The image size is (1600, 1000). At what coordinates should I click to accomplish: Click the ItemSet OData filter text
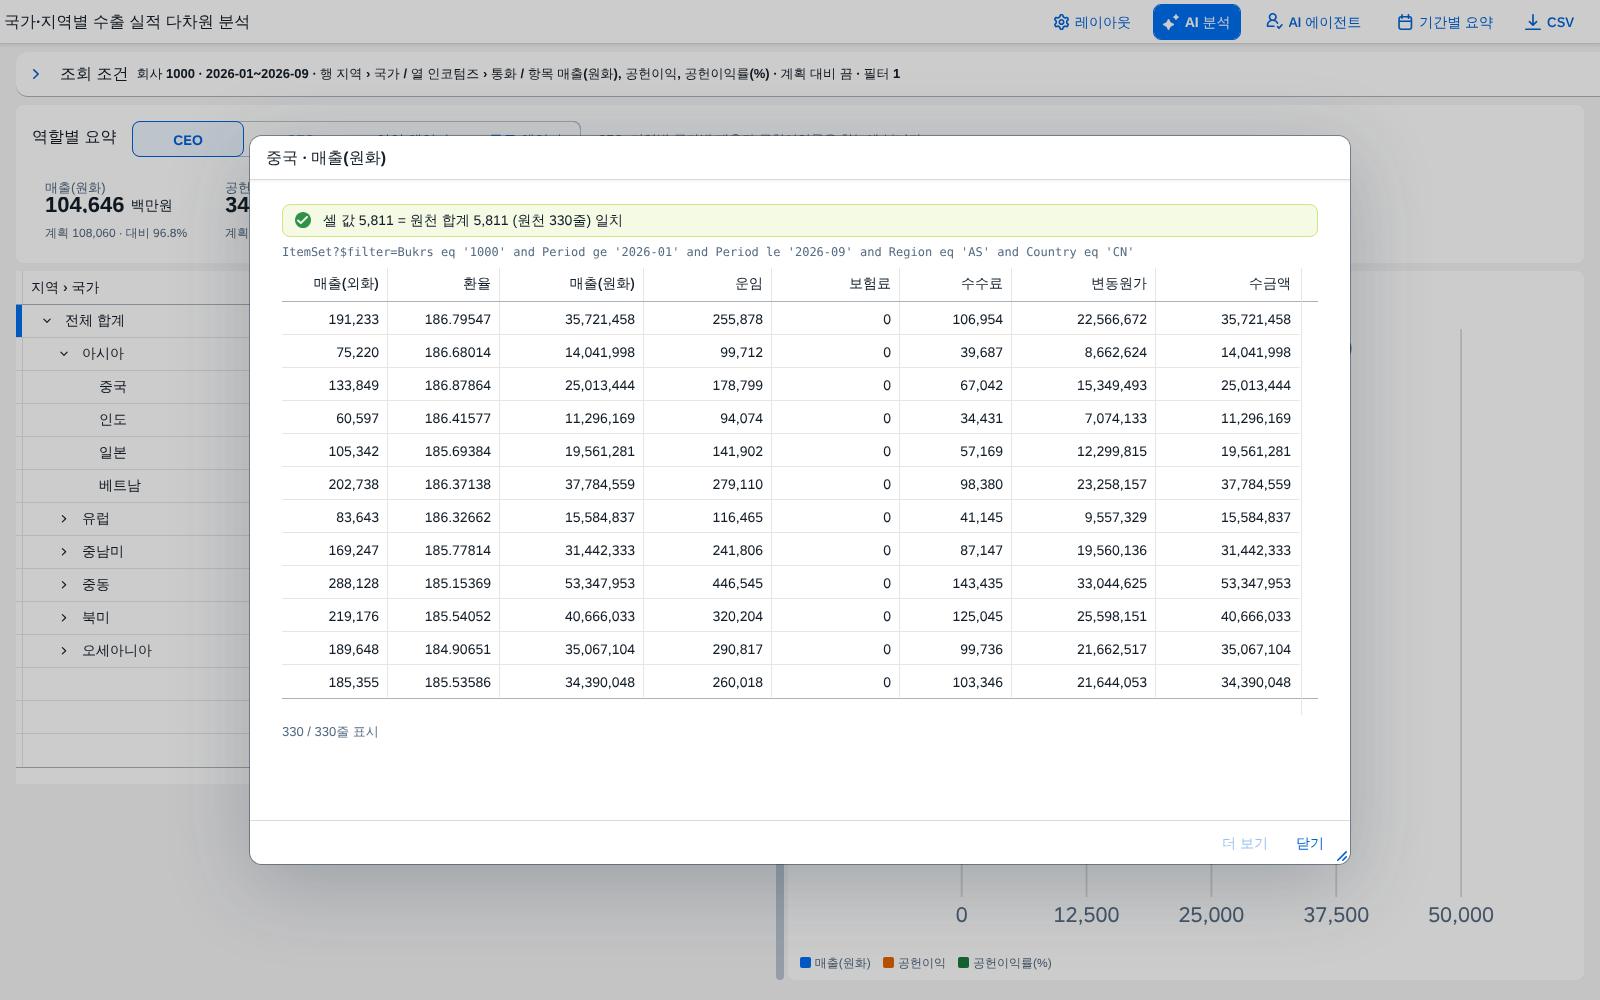point(708,252)
